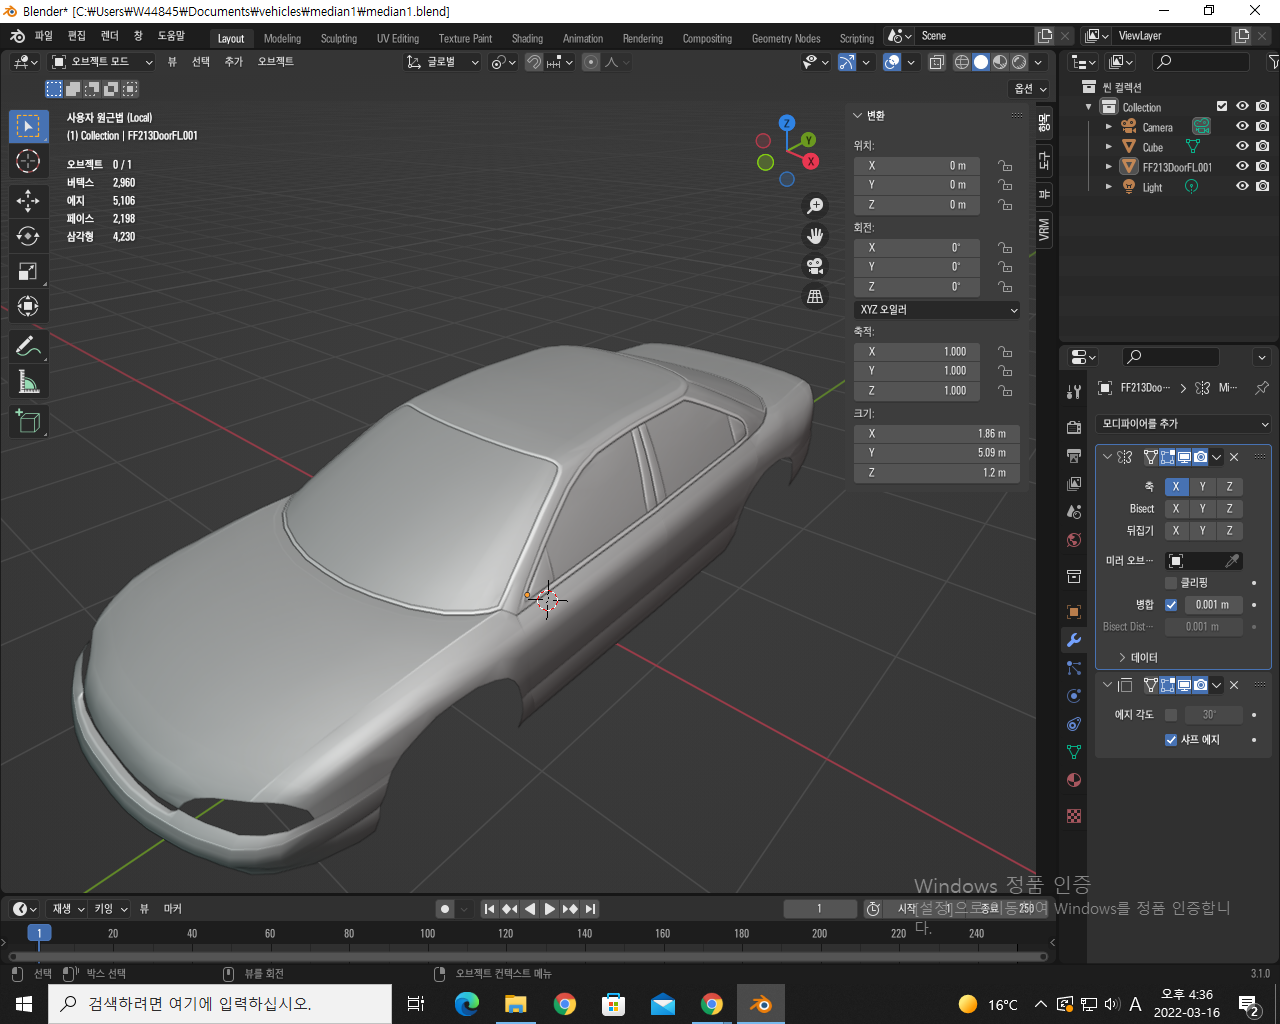The width and height of the screenshot is (1280, 1024).
Task: Enable the Clipping checkbox in Mirror modifier
Action: [x=1171, y=583]
